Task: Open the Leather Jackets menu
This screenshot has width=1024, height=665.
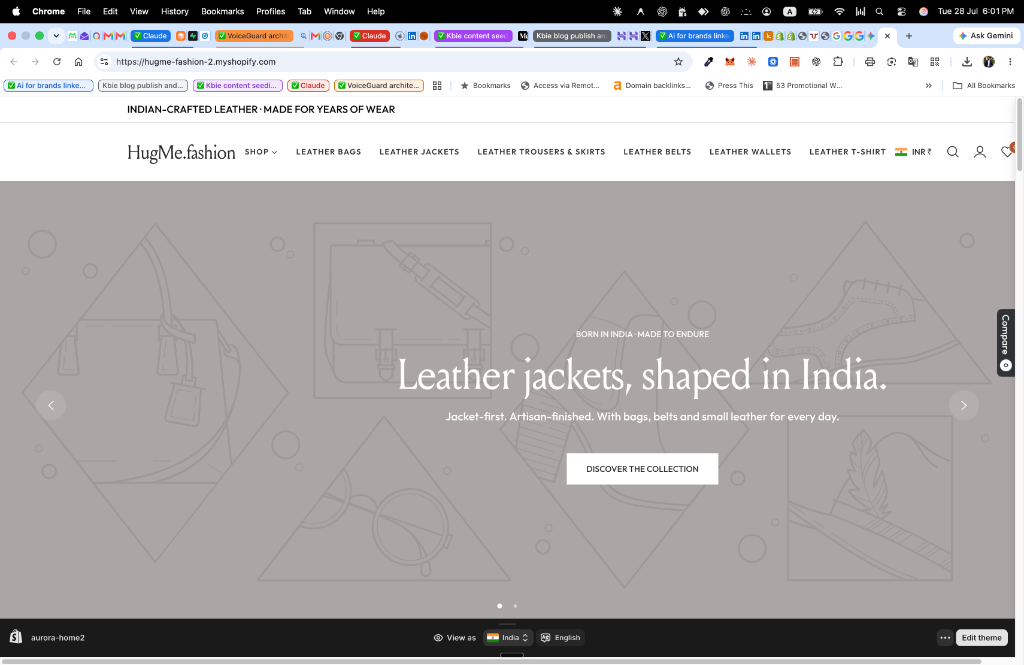Action: 419,152
